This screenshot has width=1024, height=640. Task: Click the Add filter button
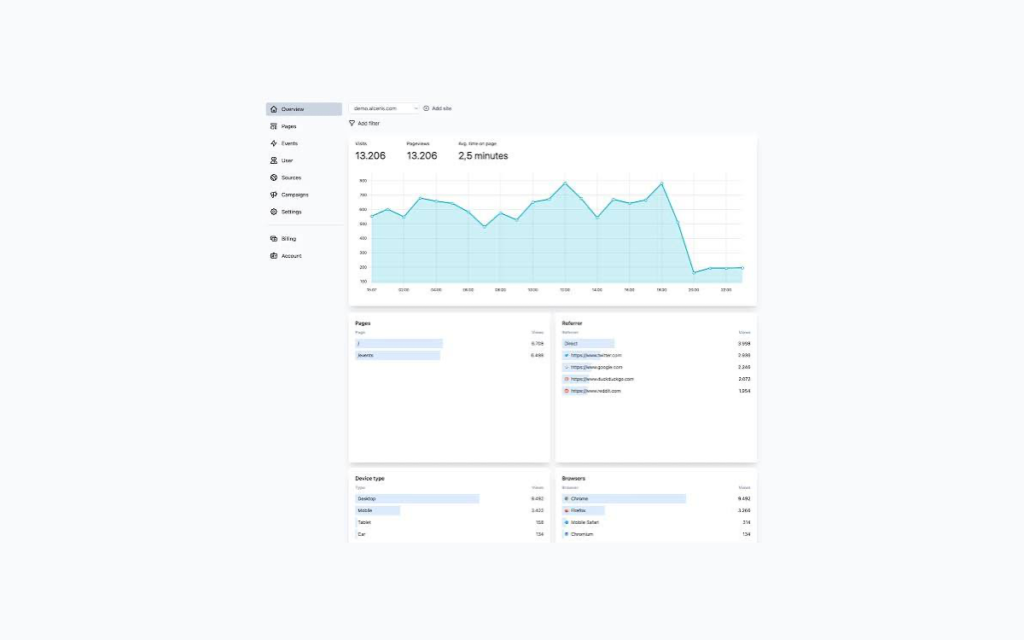coord(364,123)
